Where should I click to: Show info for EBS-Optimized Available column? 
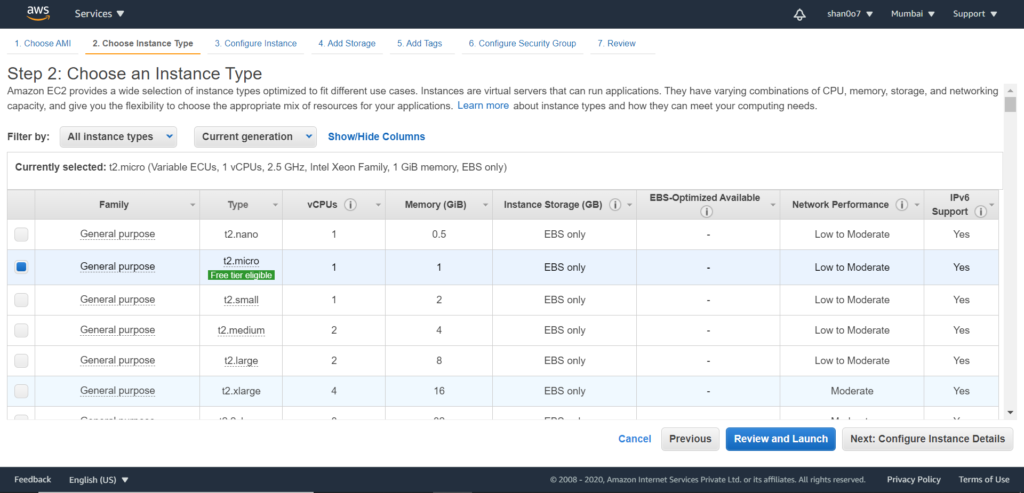(x=706, y=212)
